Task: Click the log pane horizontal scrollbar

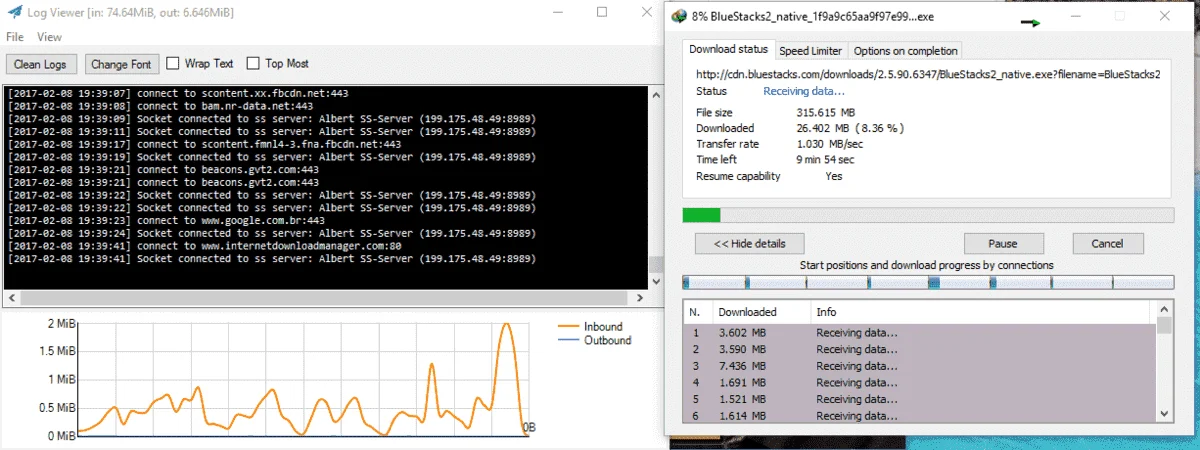Action: pos(325,299)
